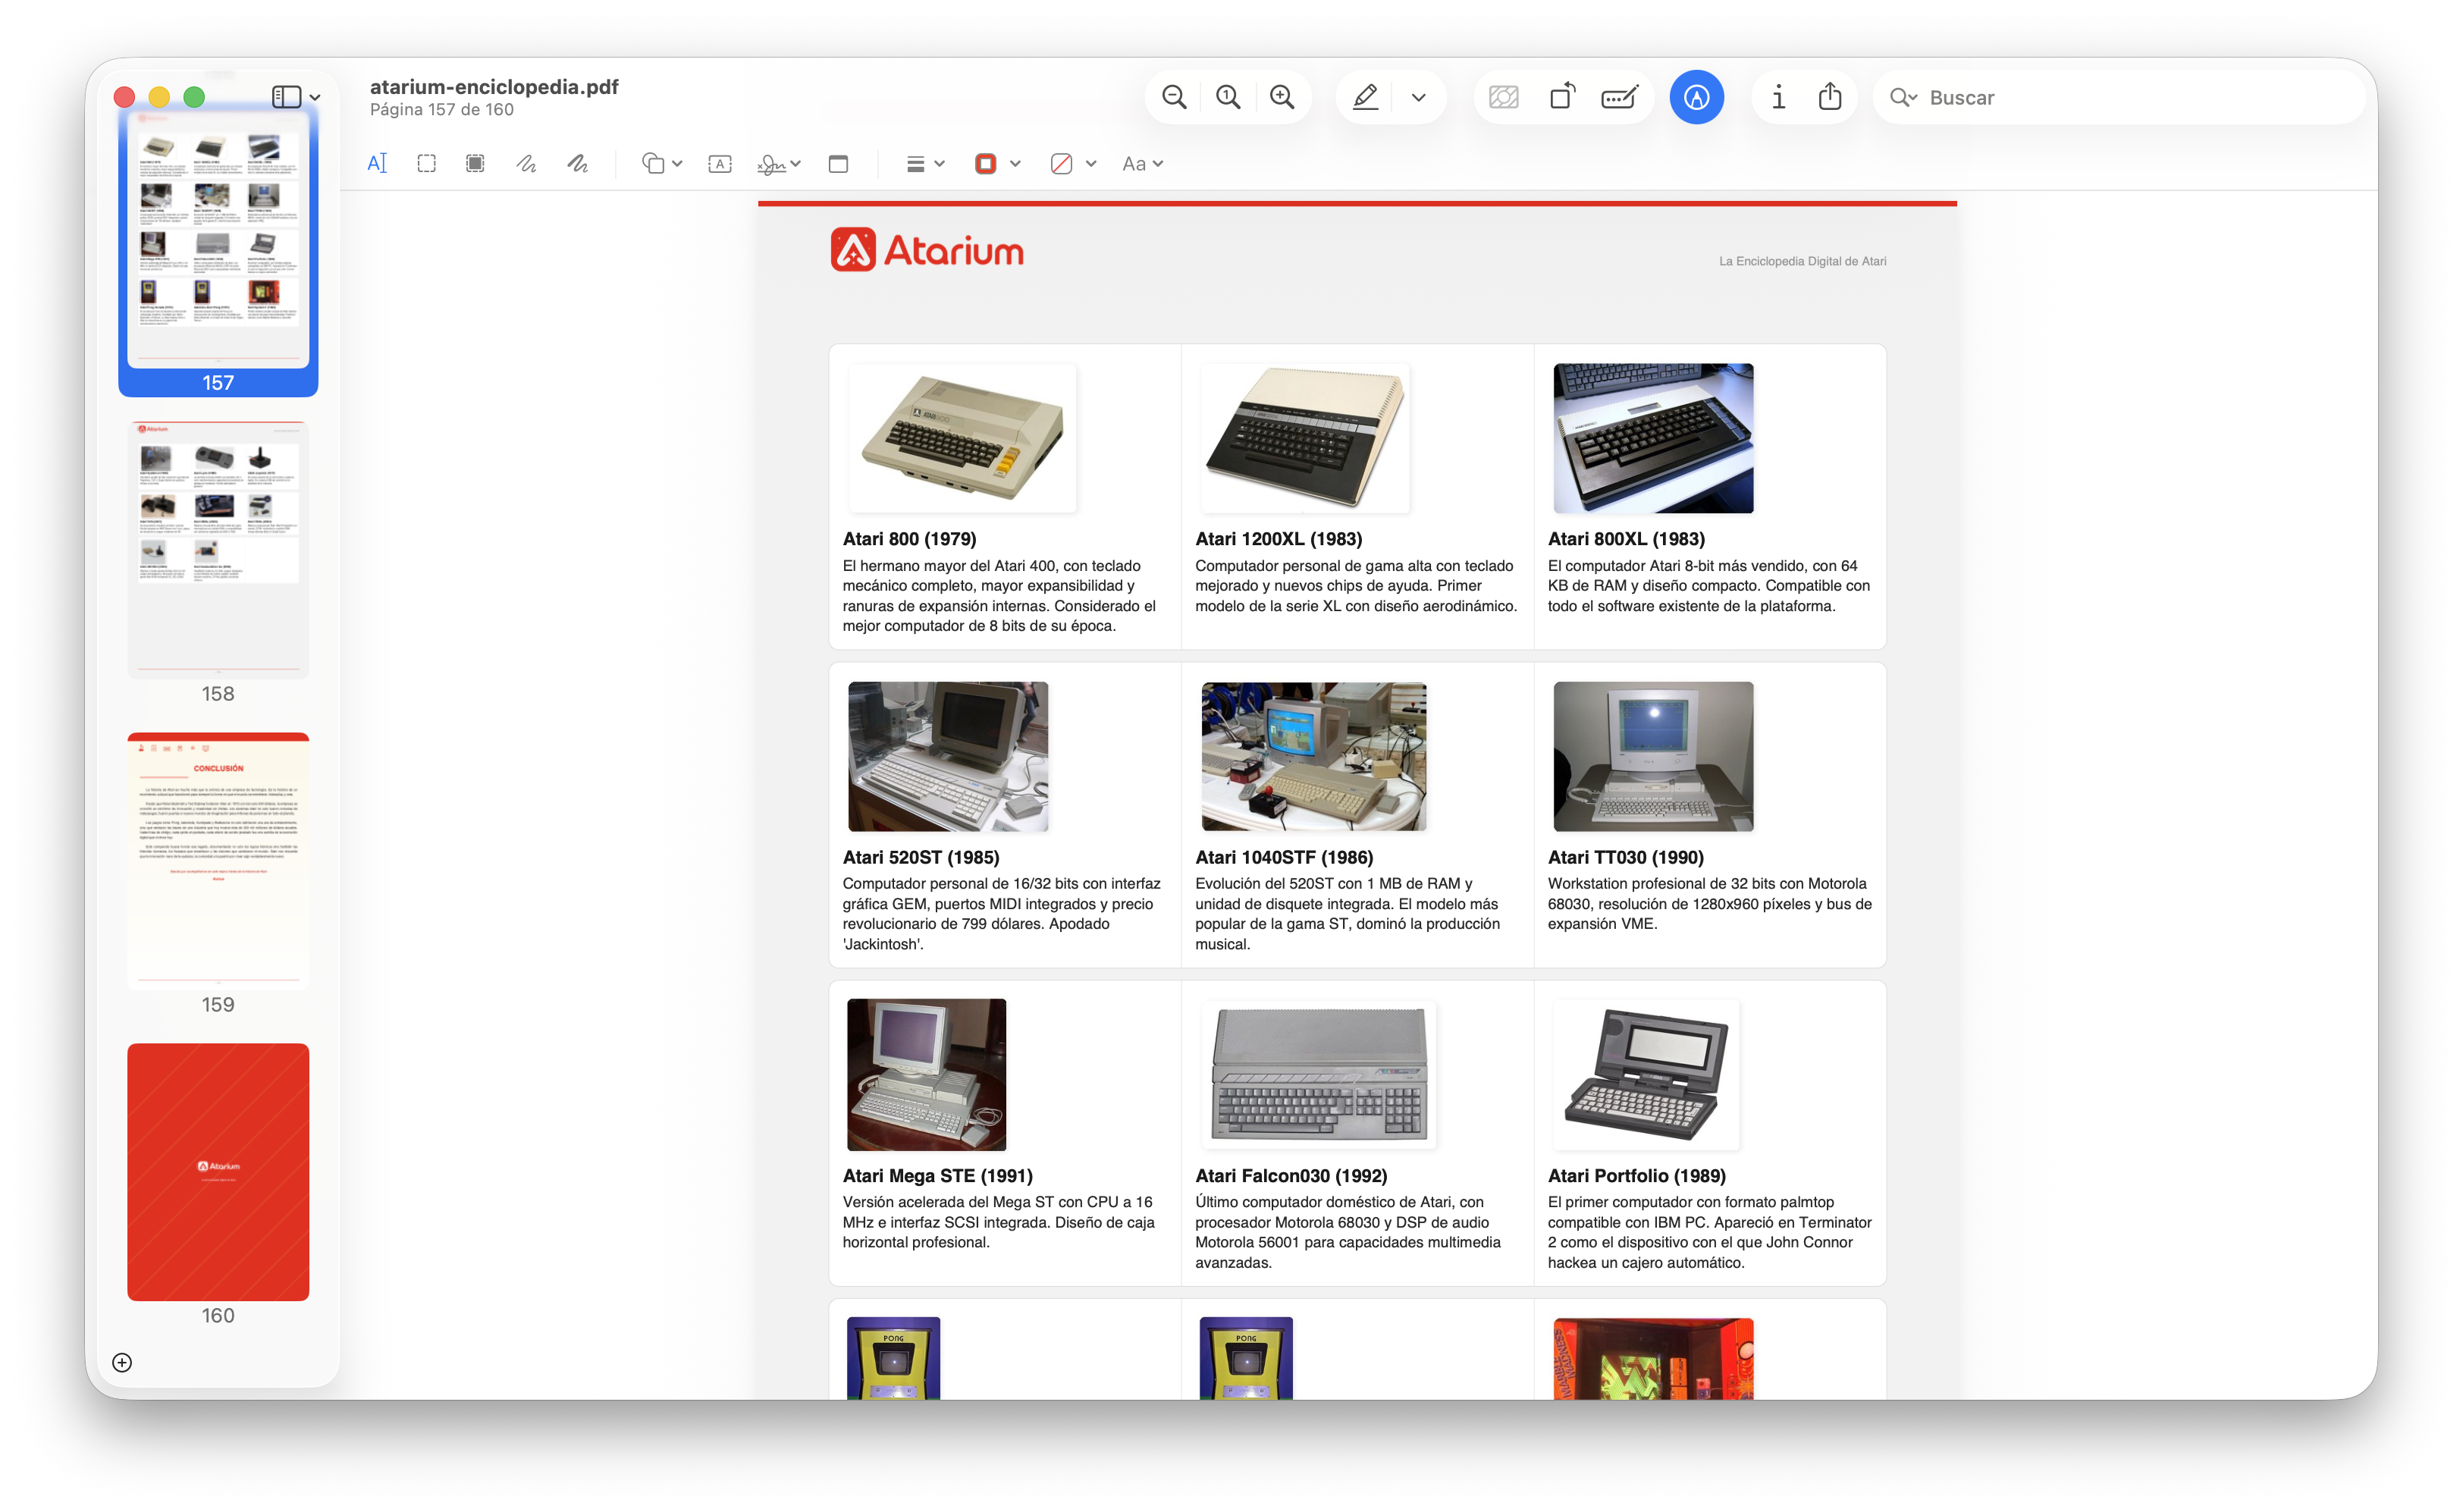Click the Atari TT030 workstation photo

click(x=1653, y=756)
